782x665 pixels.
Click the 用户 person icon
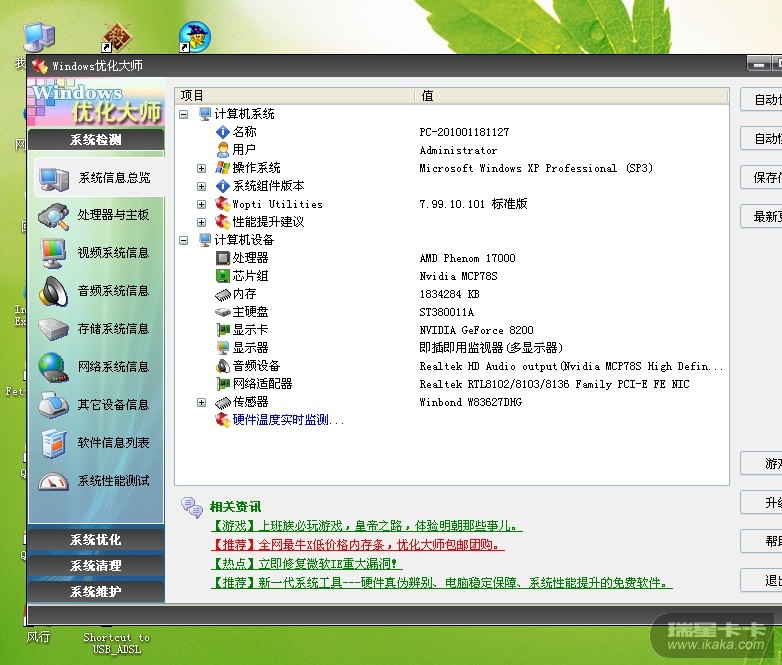[x=222, y=150]
